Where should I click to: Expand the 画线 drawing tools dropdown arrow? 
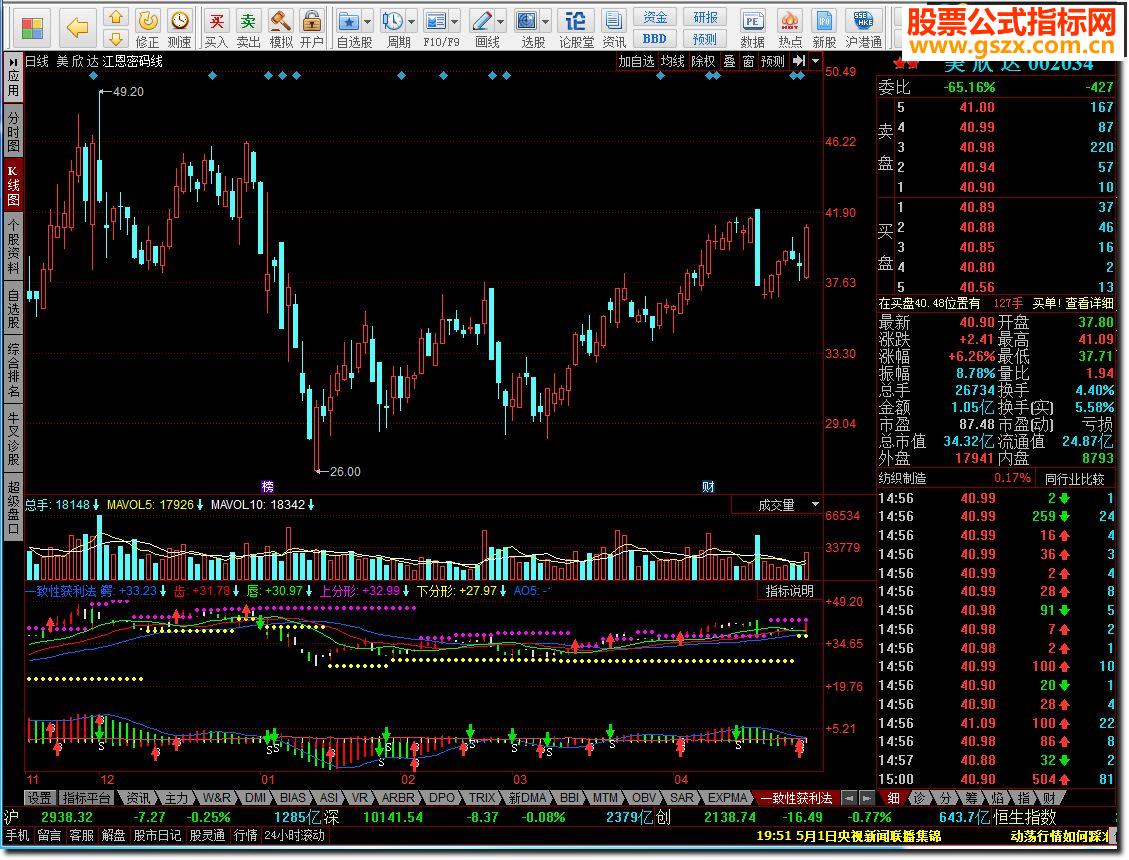coord(501,21)
